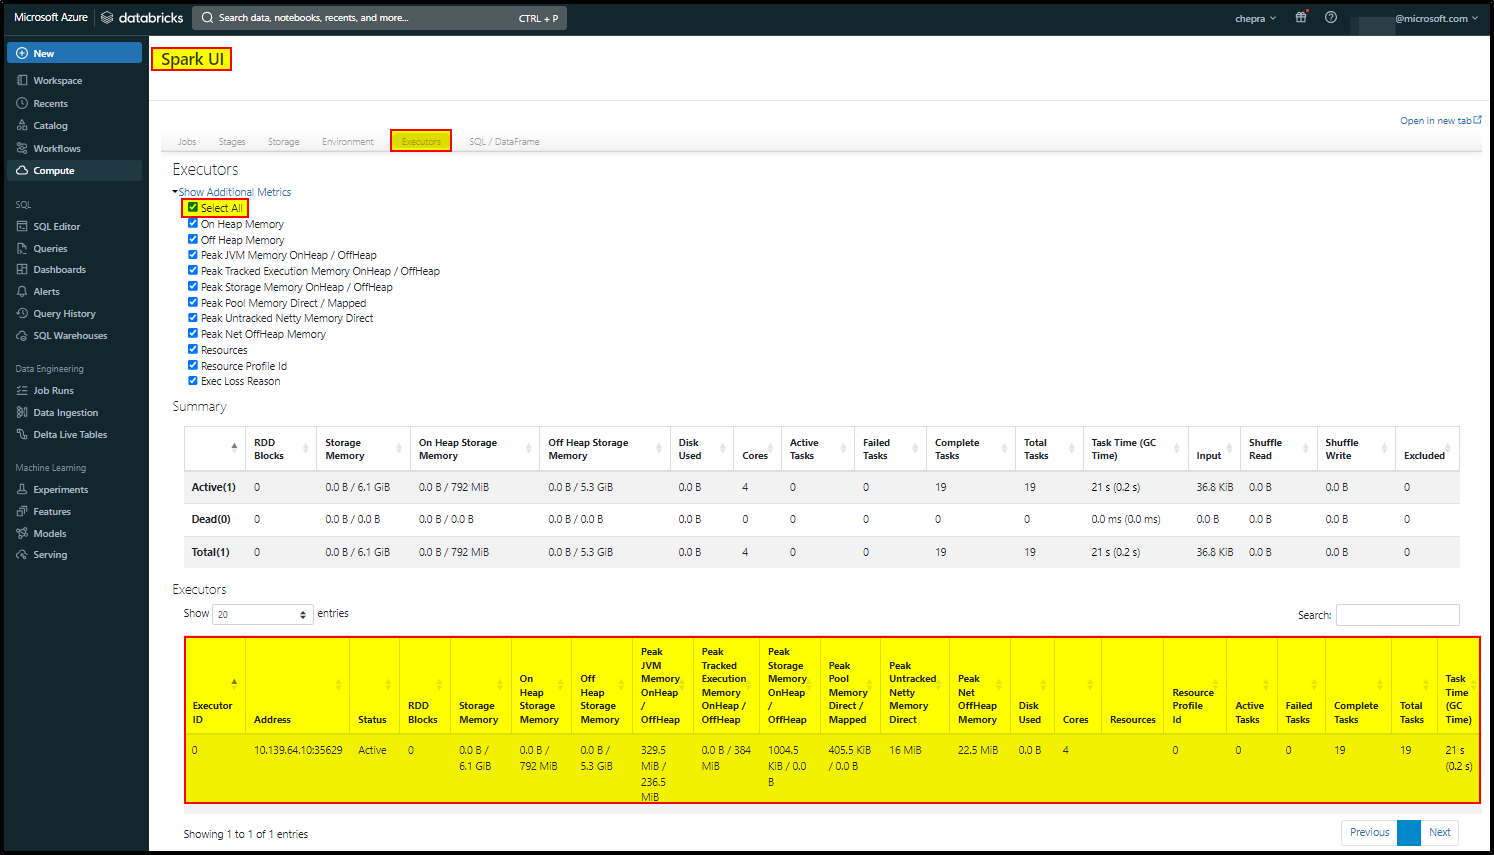Toggle Peak Untracked Netty Memory Direct
1494x855 pixels.
point(193,318)
